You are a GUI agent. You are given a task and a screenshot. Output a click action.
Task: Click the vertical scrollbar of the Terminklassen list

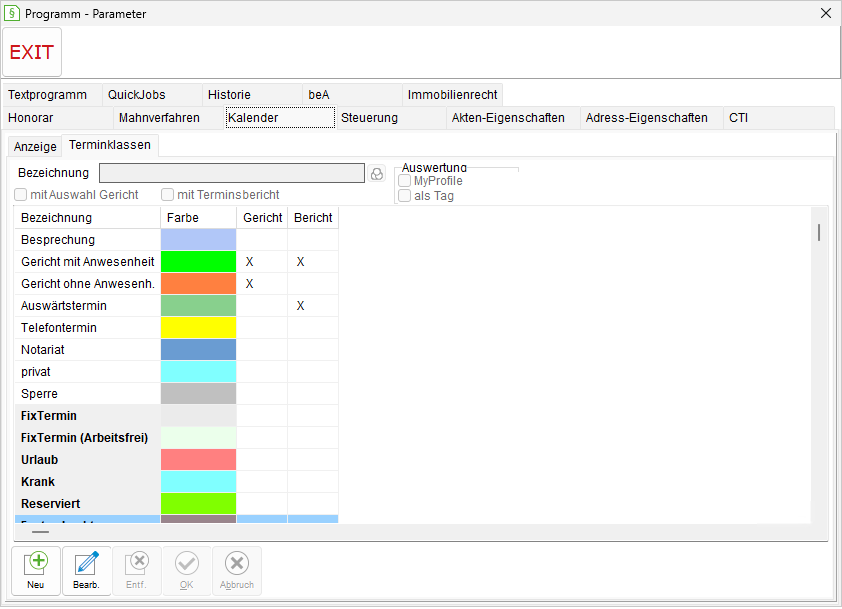[x=819, y=365]
